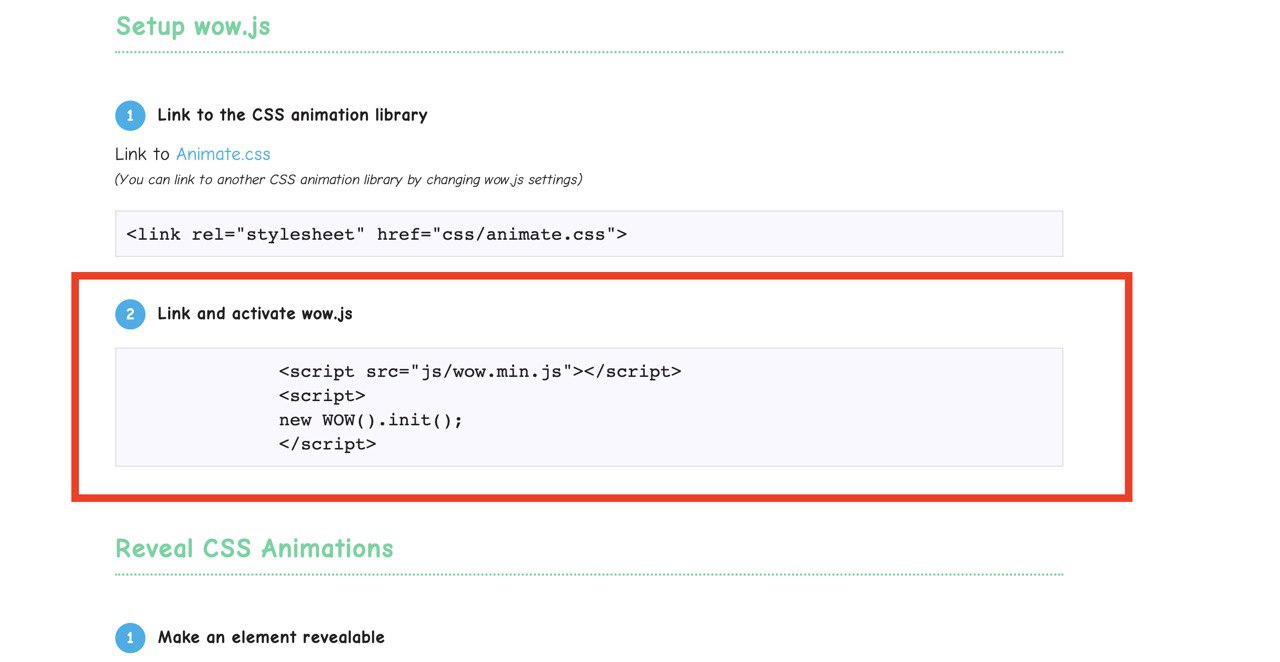Click step 1 badge next to 'Make an element revealable'
1280x662 pixels.
[130, 638]
